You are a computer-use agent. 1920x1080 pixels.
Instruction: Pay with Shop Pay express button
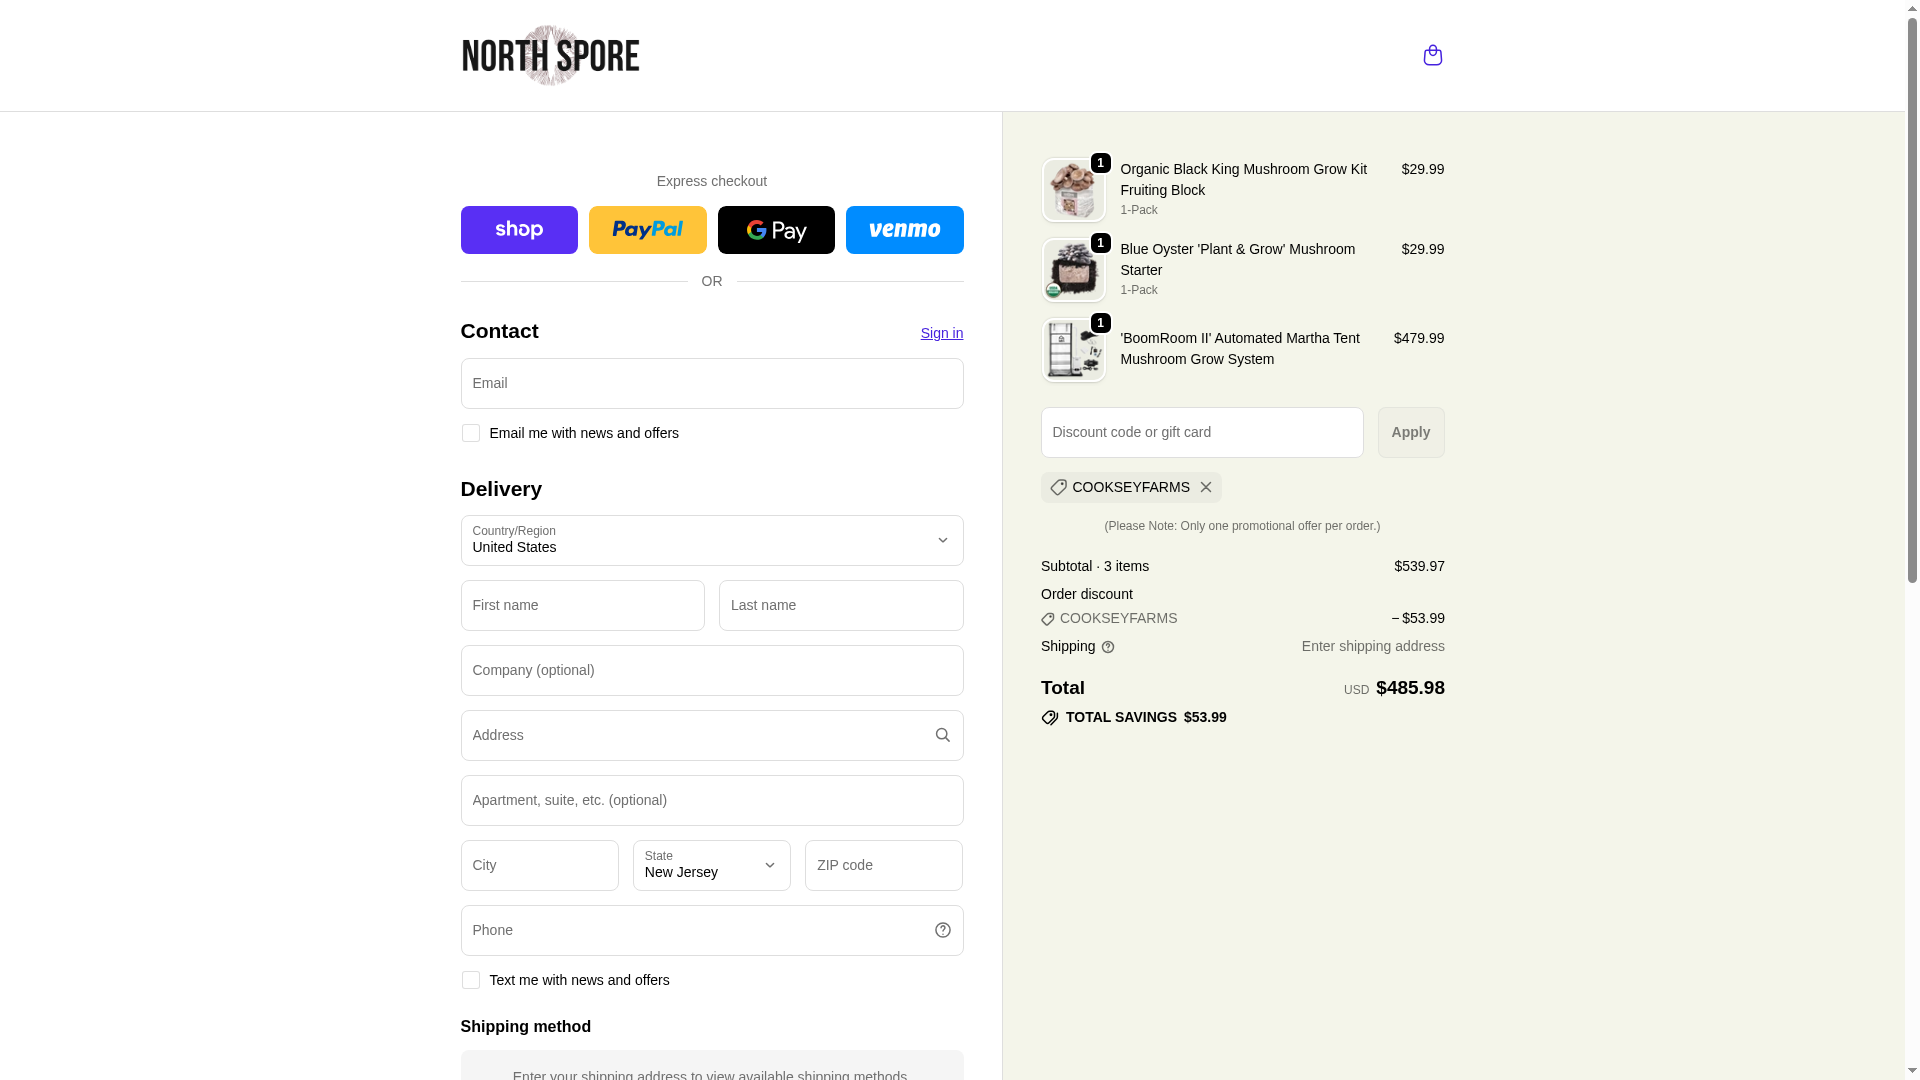point(519,230)
